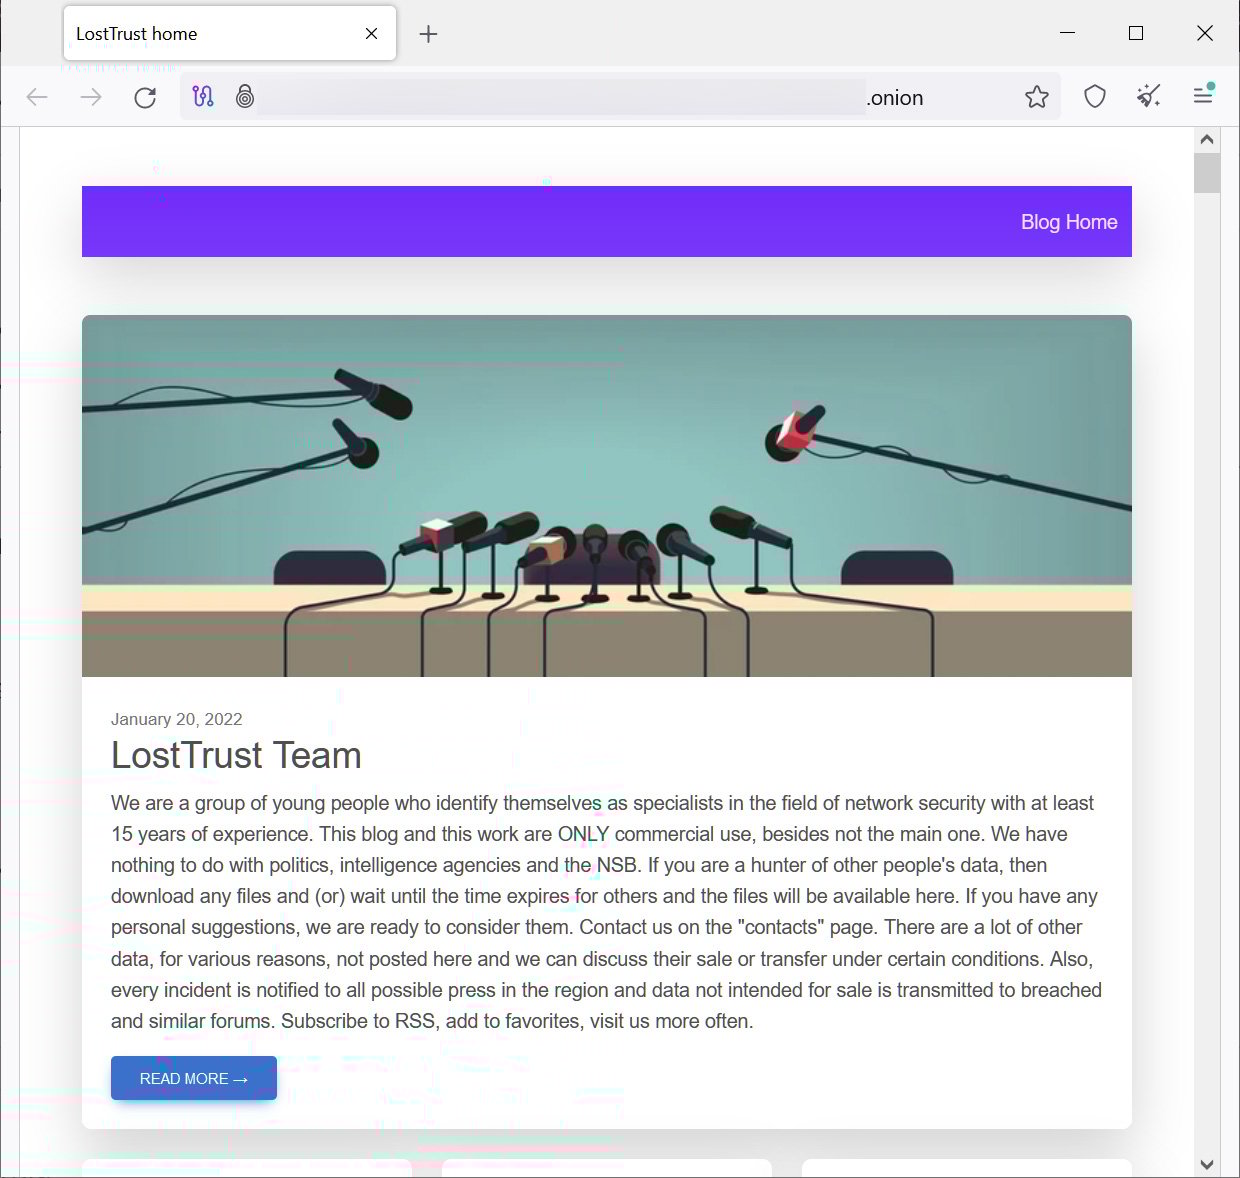Viewport: 1240px width, 1178px height.
Task: Reload the current page
Action: pos(145,97)
